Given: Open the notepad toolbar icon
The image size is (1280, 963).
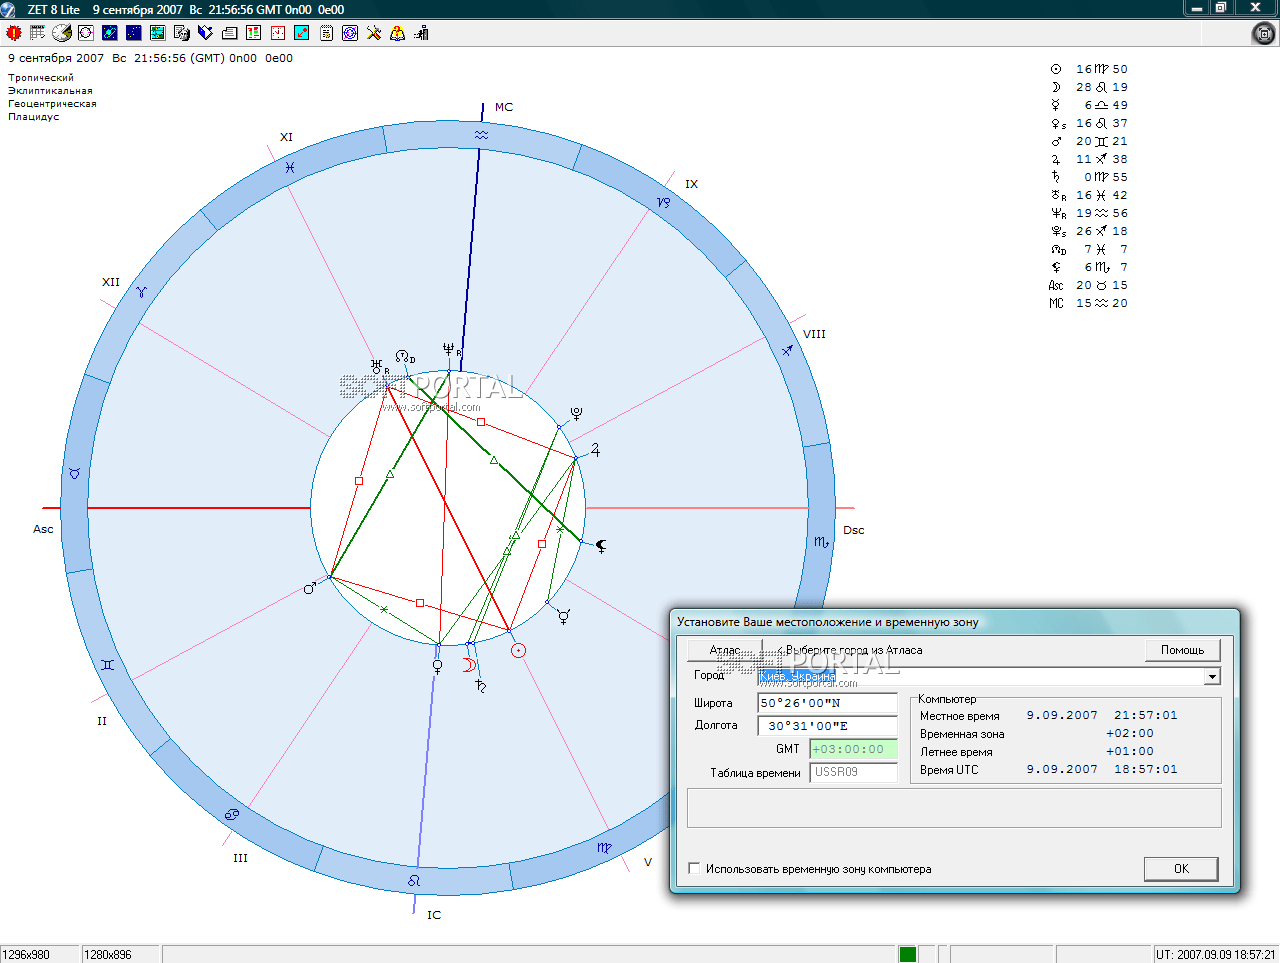Looking at the screenshot, I should [x=326, y=33].
